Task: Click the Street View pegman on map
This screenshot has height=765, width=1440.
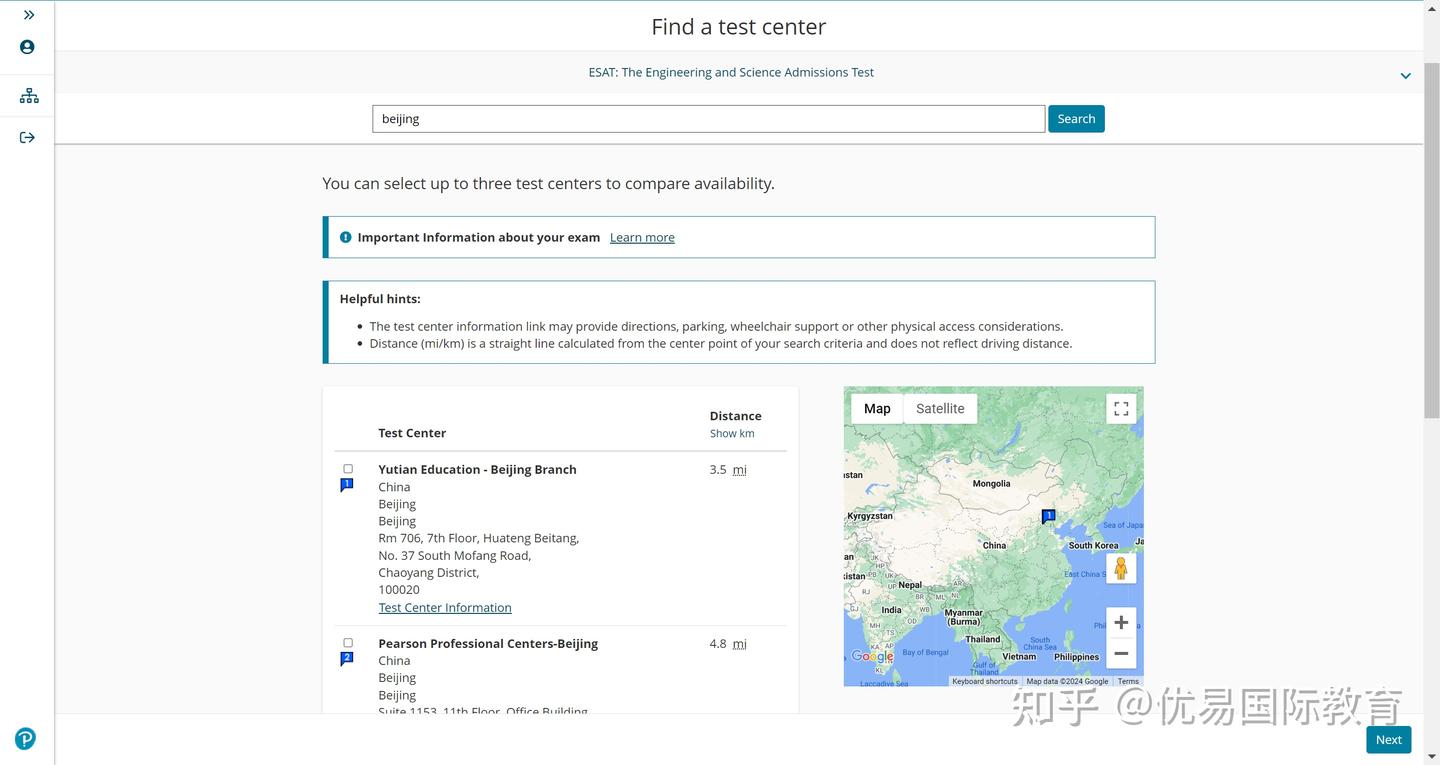Action: (1121, 568)
